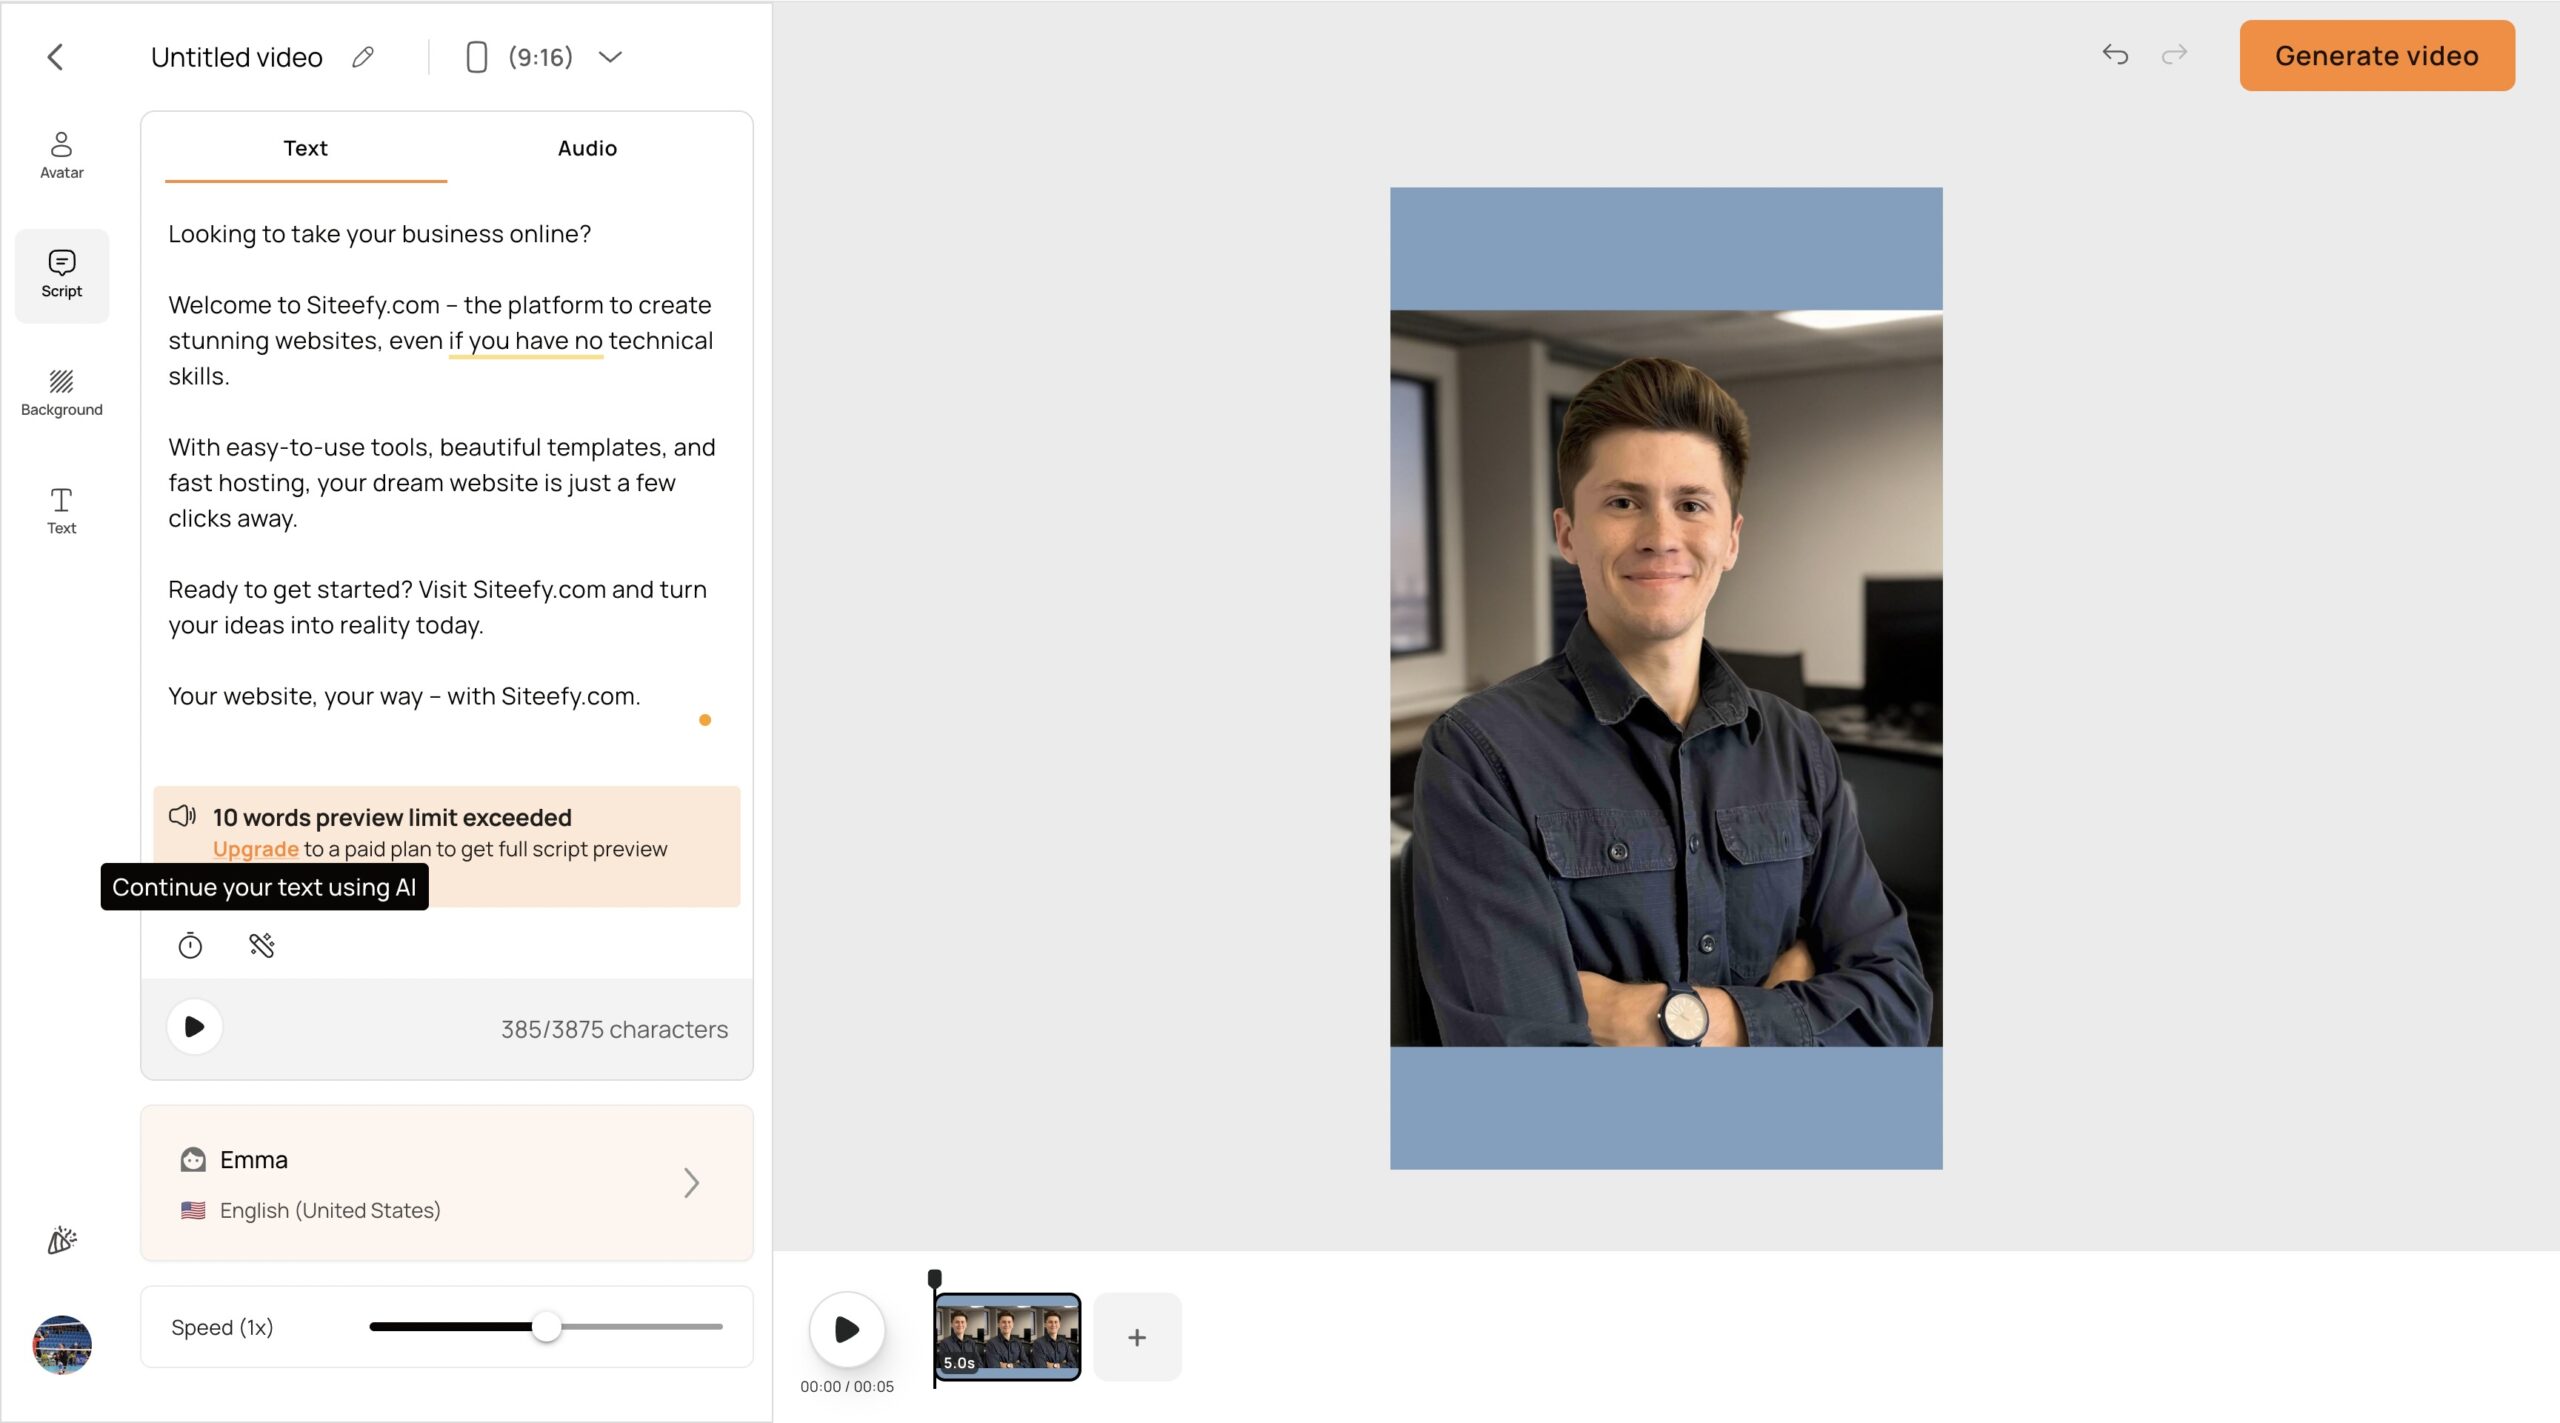Screen dimensions: 2560x1423
Task: Add a new scene with plus button
Action: pos(1136,1337)
